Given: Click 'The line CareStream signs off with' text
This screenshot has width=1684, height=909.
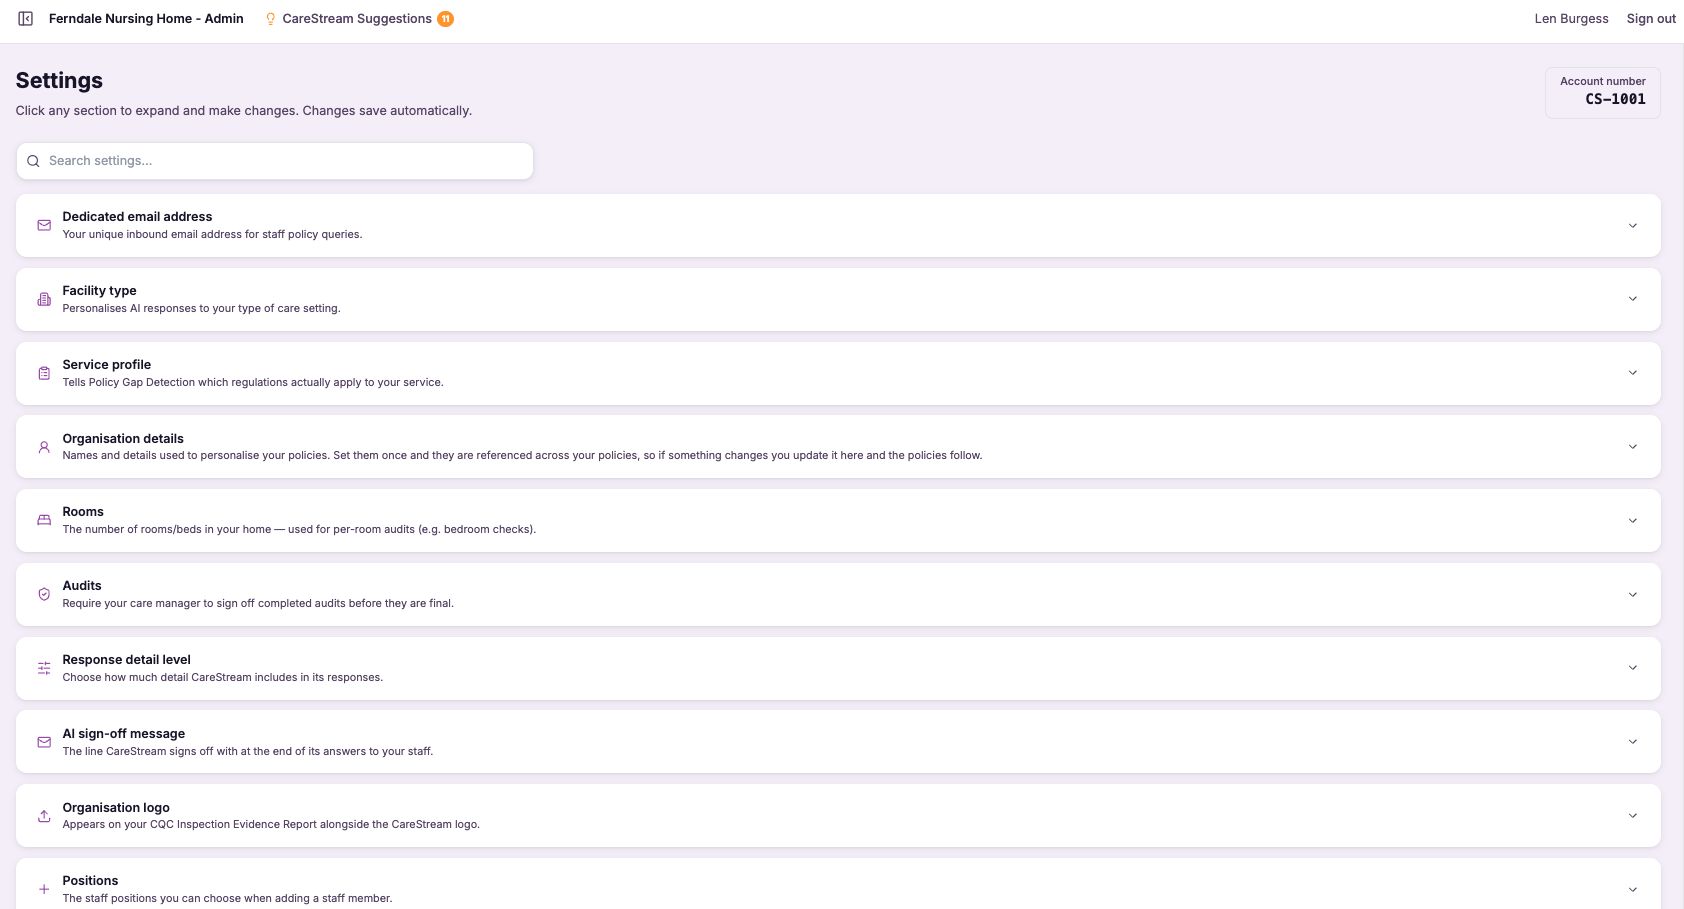Looking at the screenshot, I should click(x=248, y=752).
